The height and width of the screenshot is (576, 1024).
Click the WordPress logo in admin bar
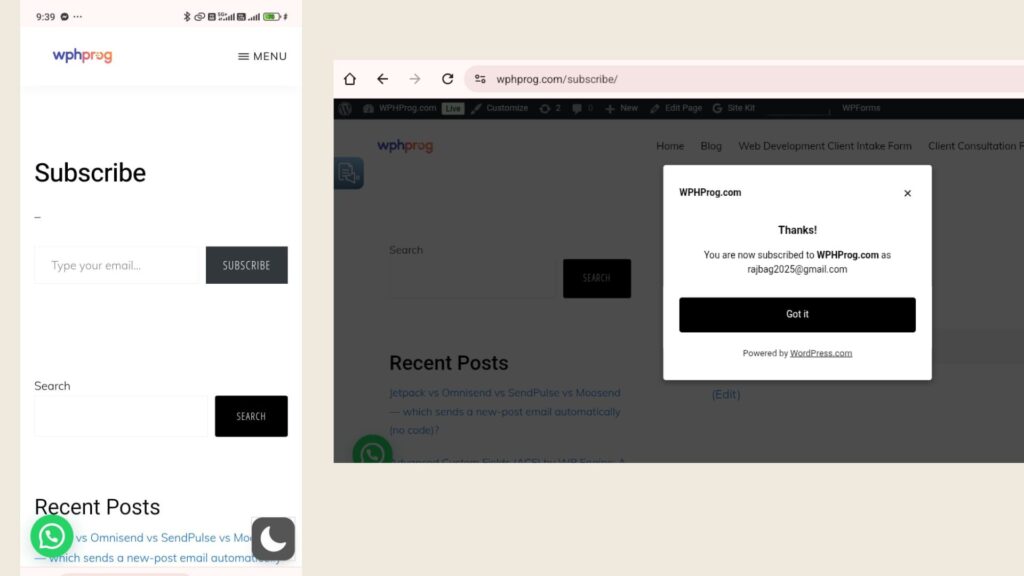pyautogui.click(x=345, y=108)
